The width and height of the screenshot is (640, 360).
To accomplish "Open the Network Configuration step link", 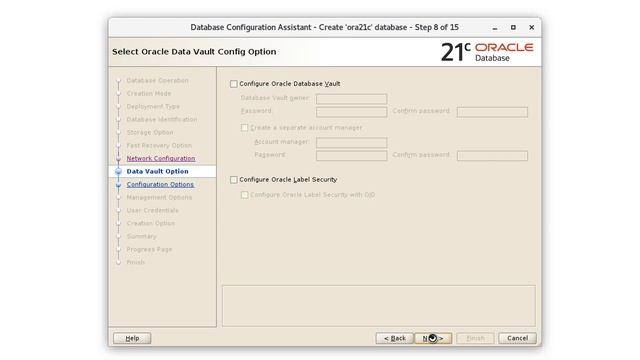I will tap(161, 158).
